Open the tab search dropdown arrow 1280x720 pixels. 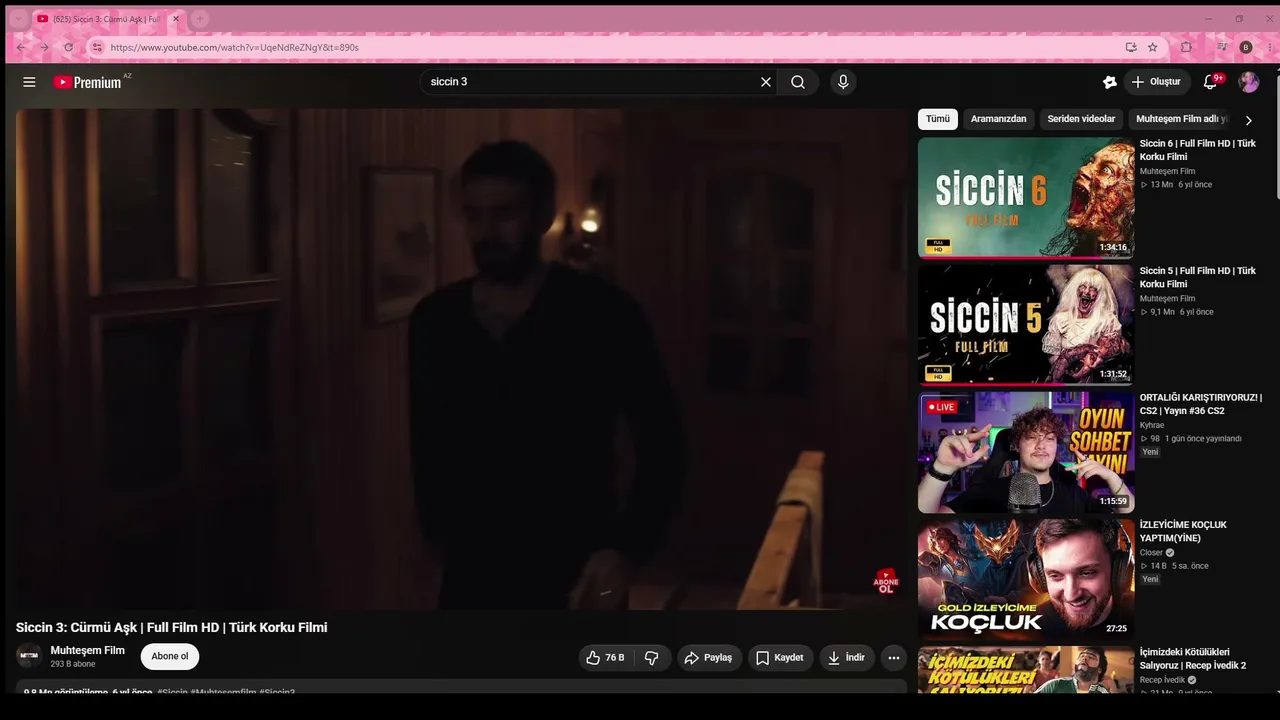tap(18, 19)
